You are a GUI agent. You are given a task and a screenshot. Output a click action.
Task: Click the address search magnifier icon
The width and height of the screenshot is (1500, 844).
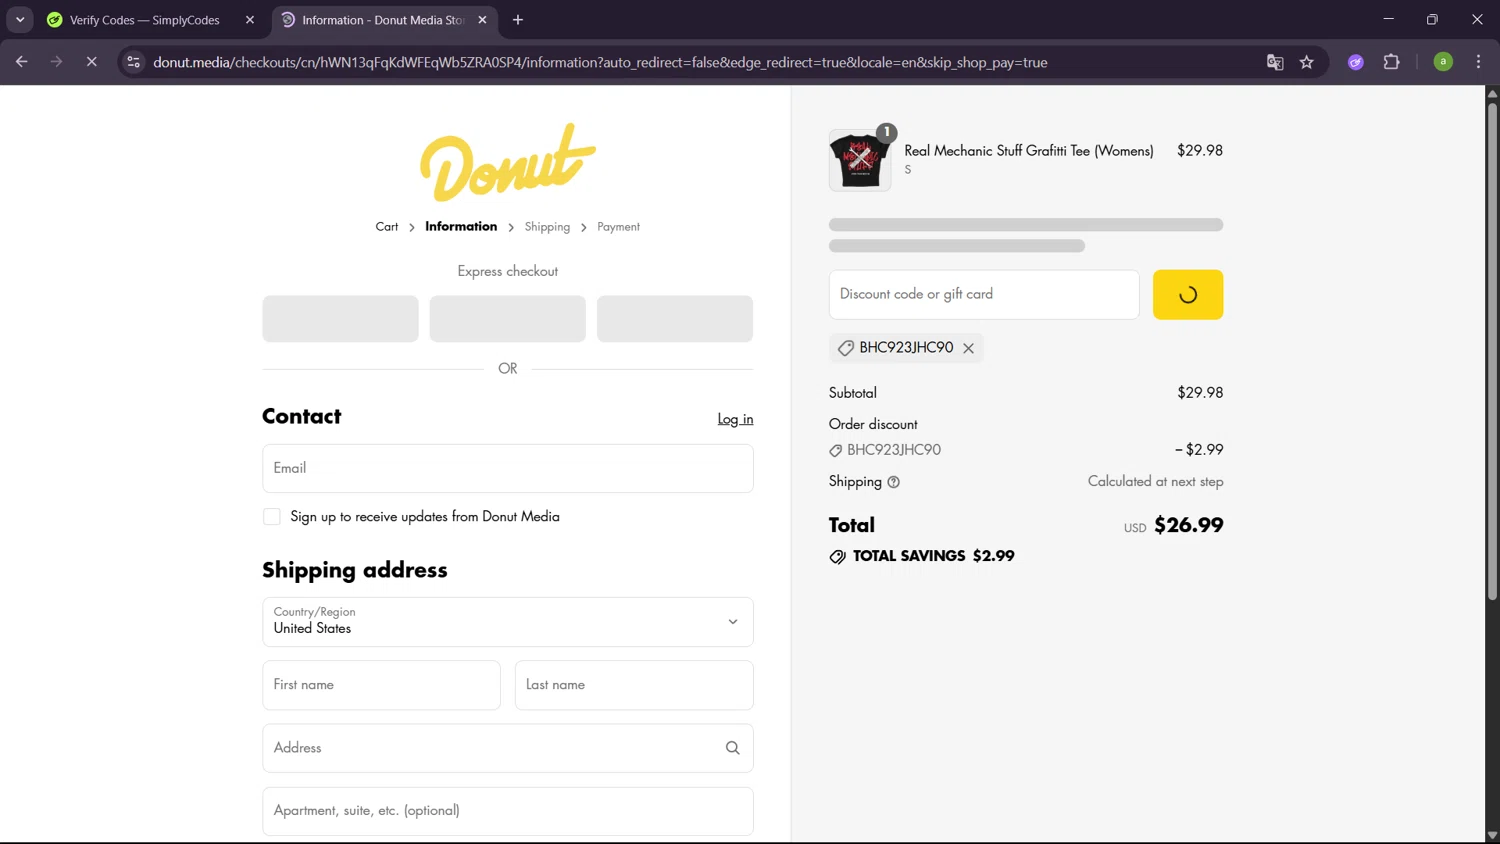coord(732,748)
